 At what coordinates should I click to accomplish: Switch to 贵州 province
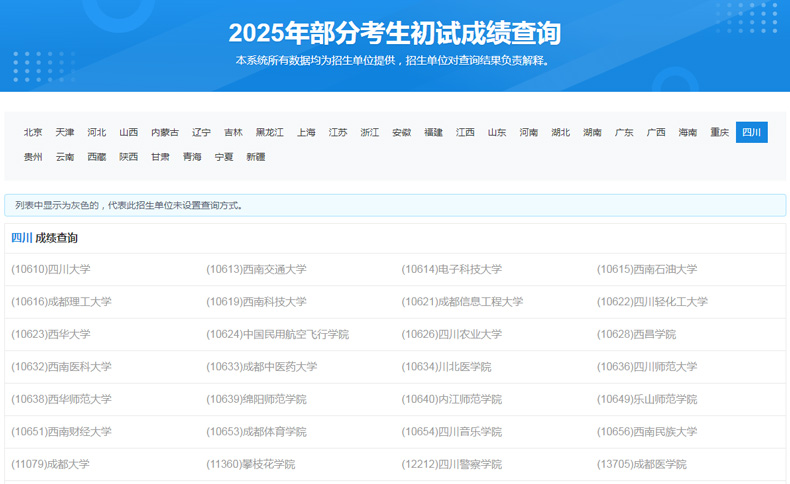pos(33,157)
